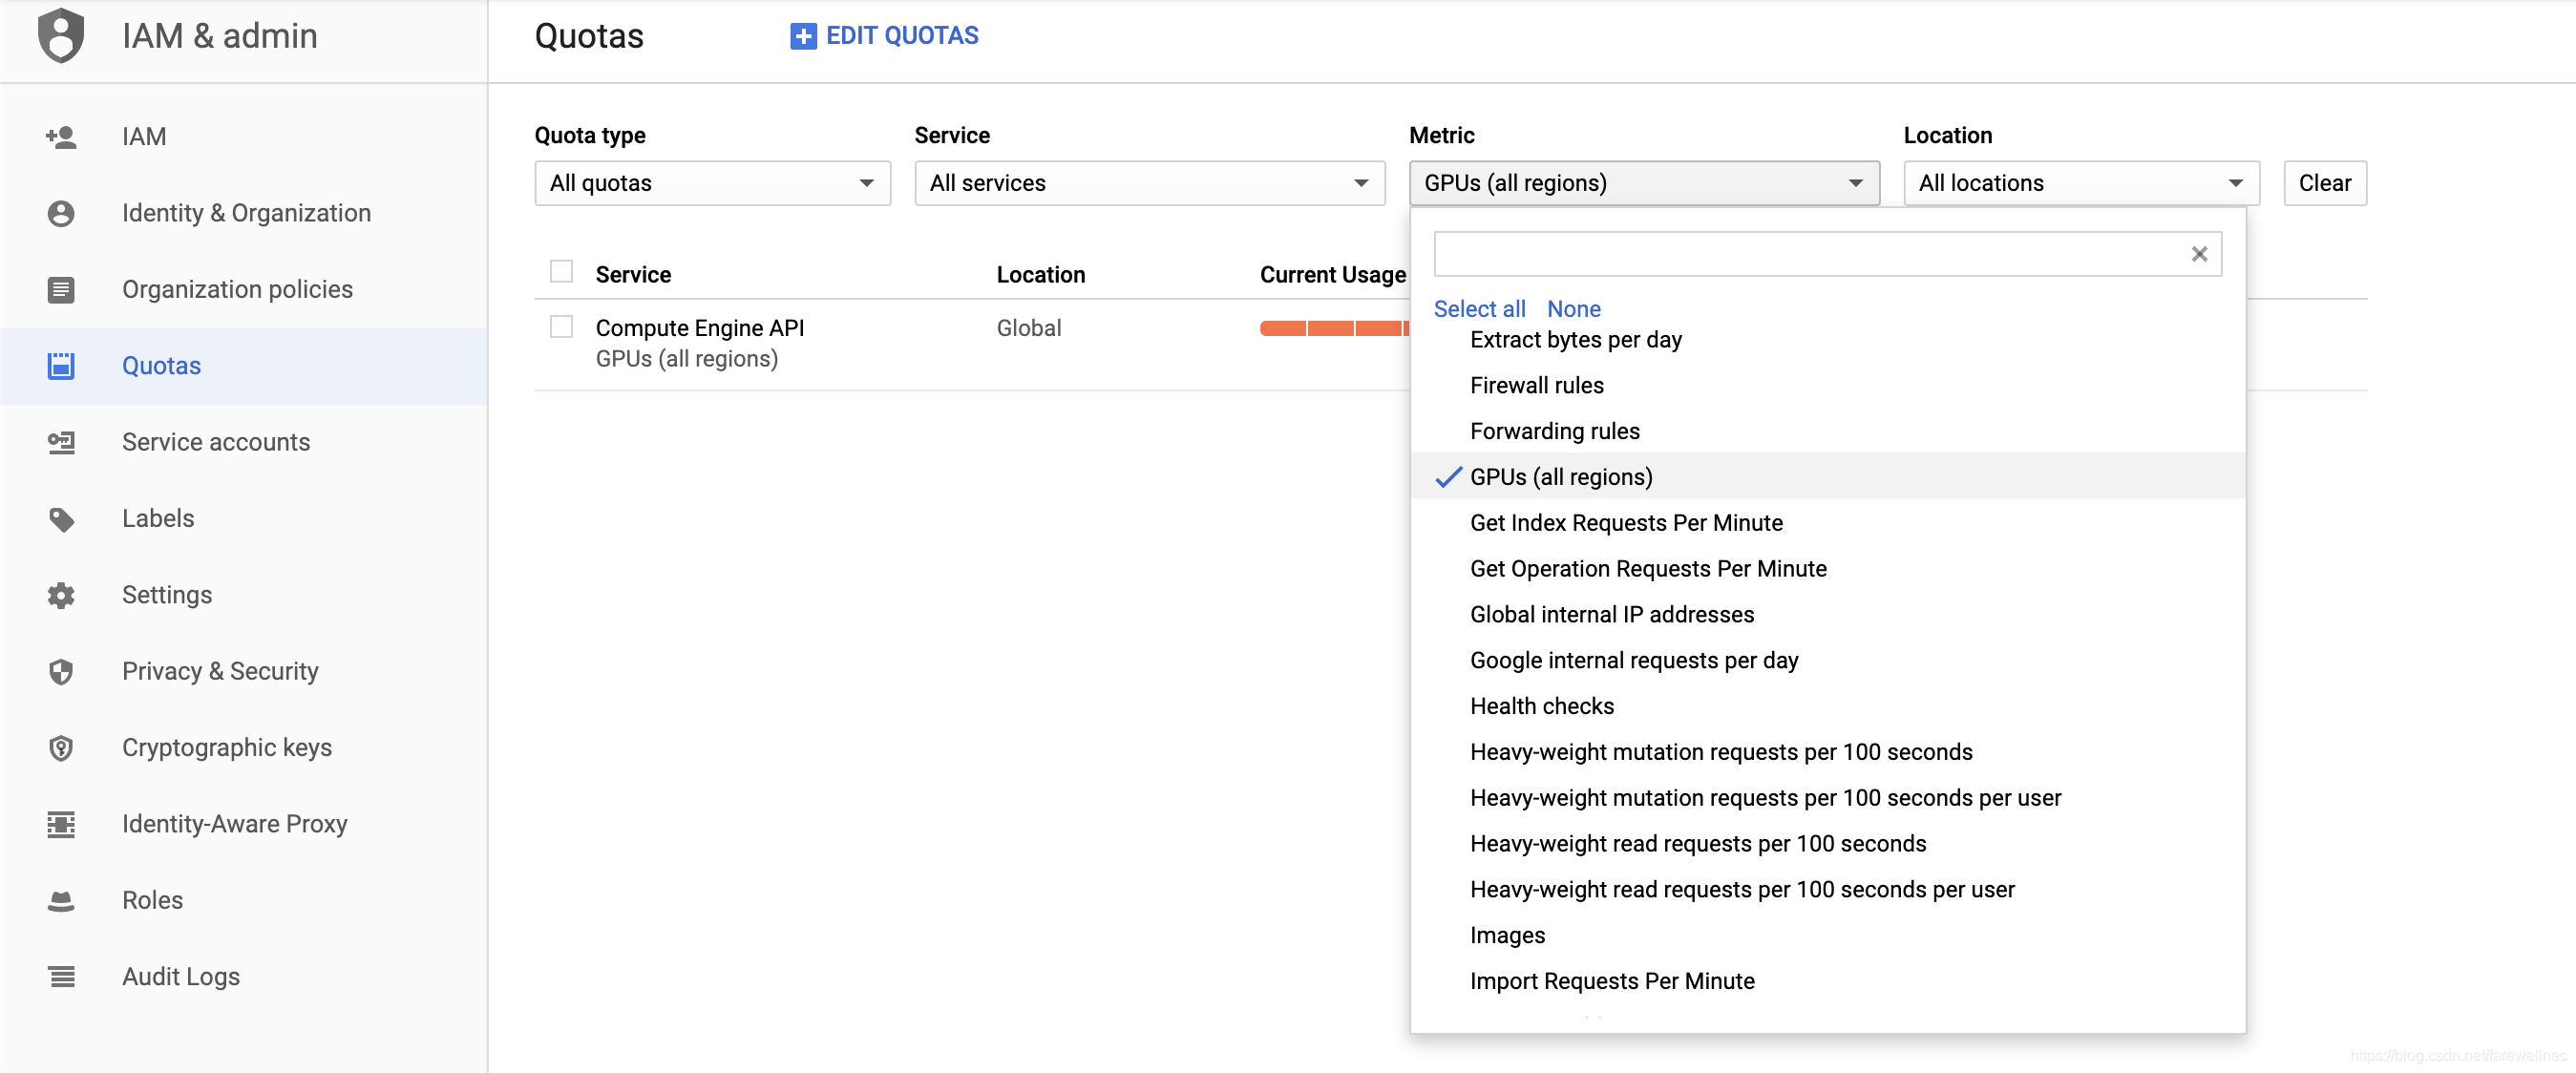This screenshot has width=2576, height=1073.
Task: Click the orange Current Usage bar
Action: (x=1333, y=328)
